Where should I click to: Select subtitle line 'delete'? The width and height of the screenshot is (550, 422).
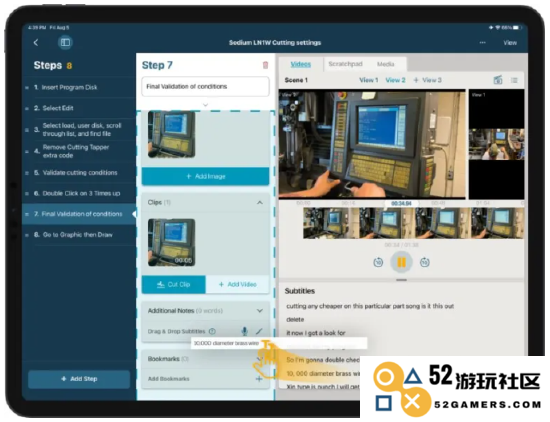point(295,320)
